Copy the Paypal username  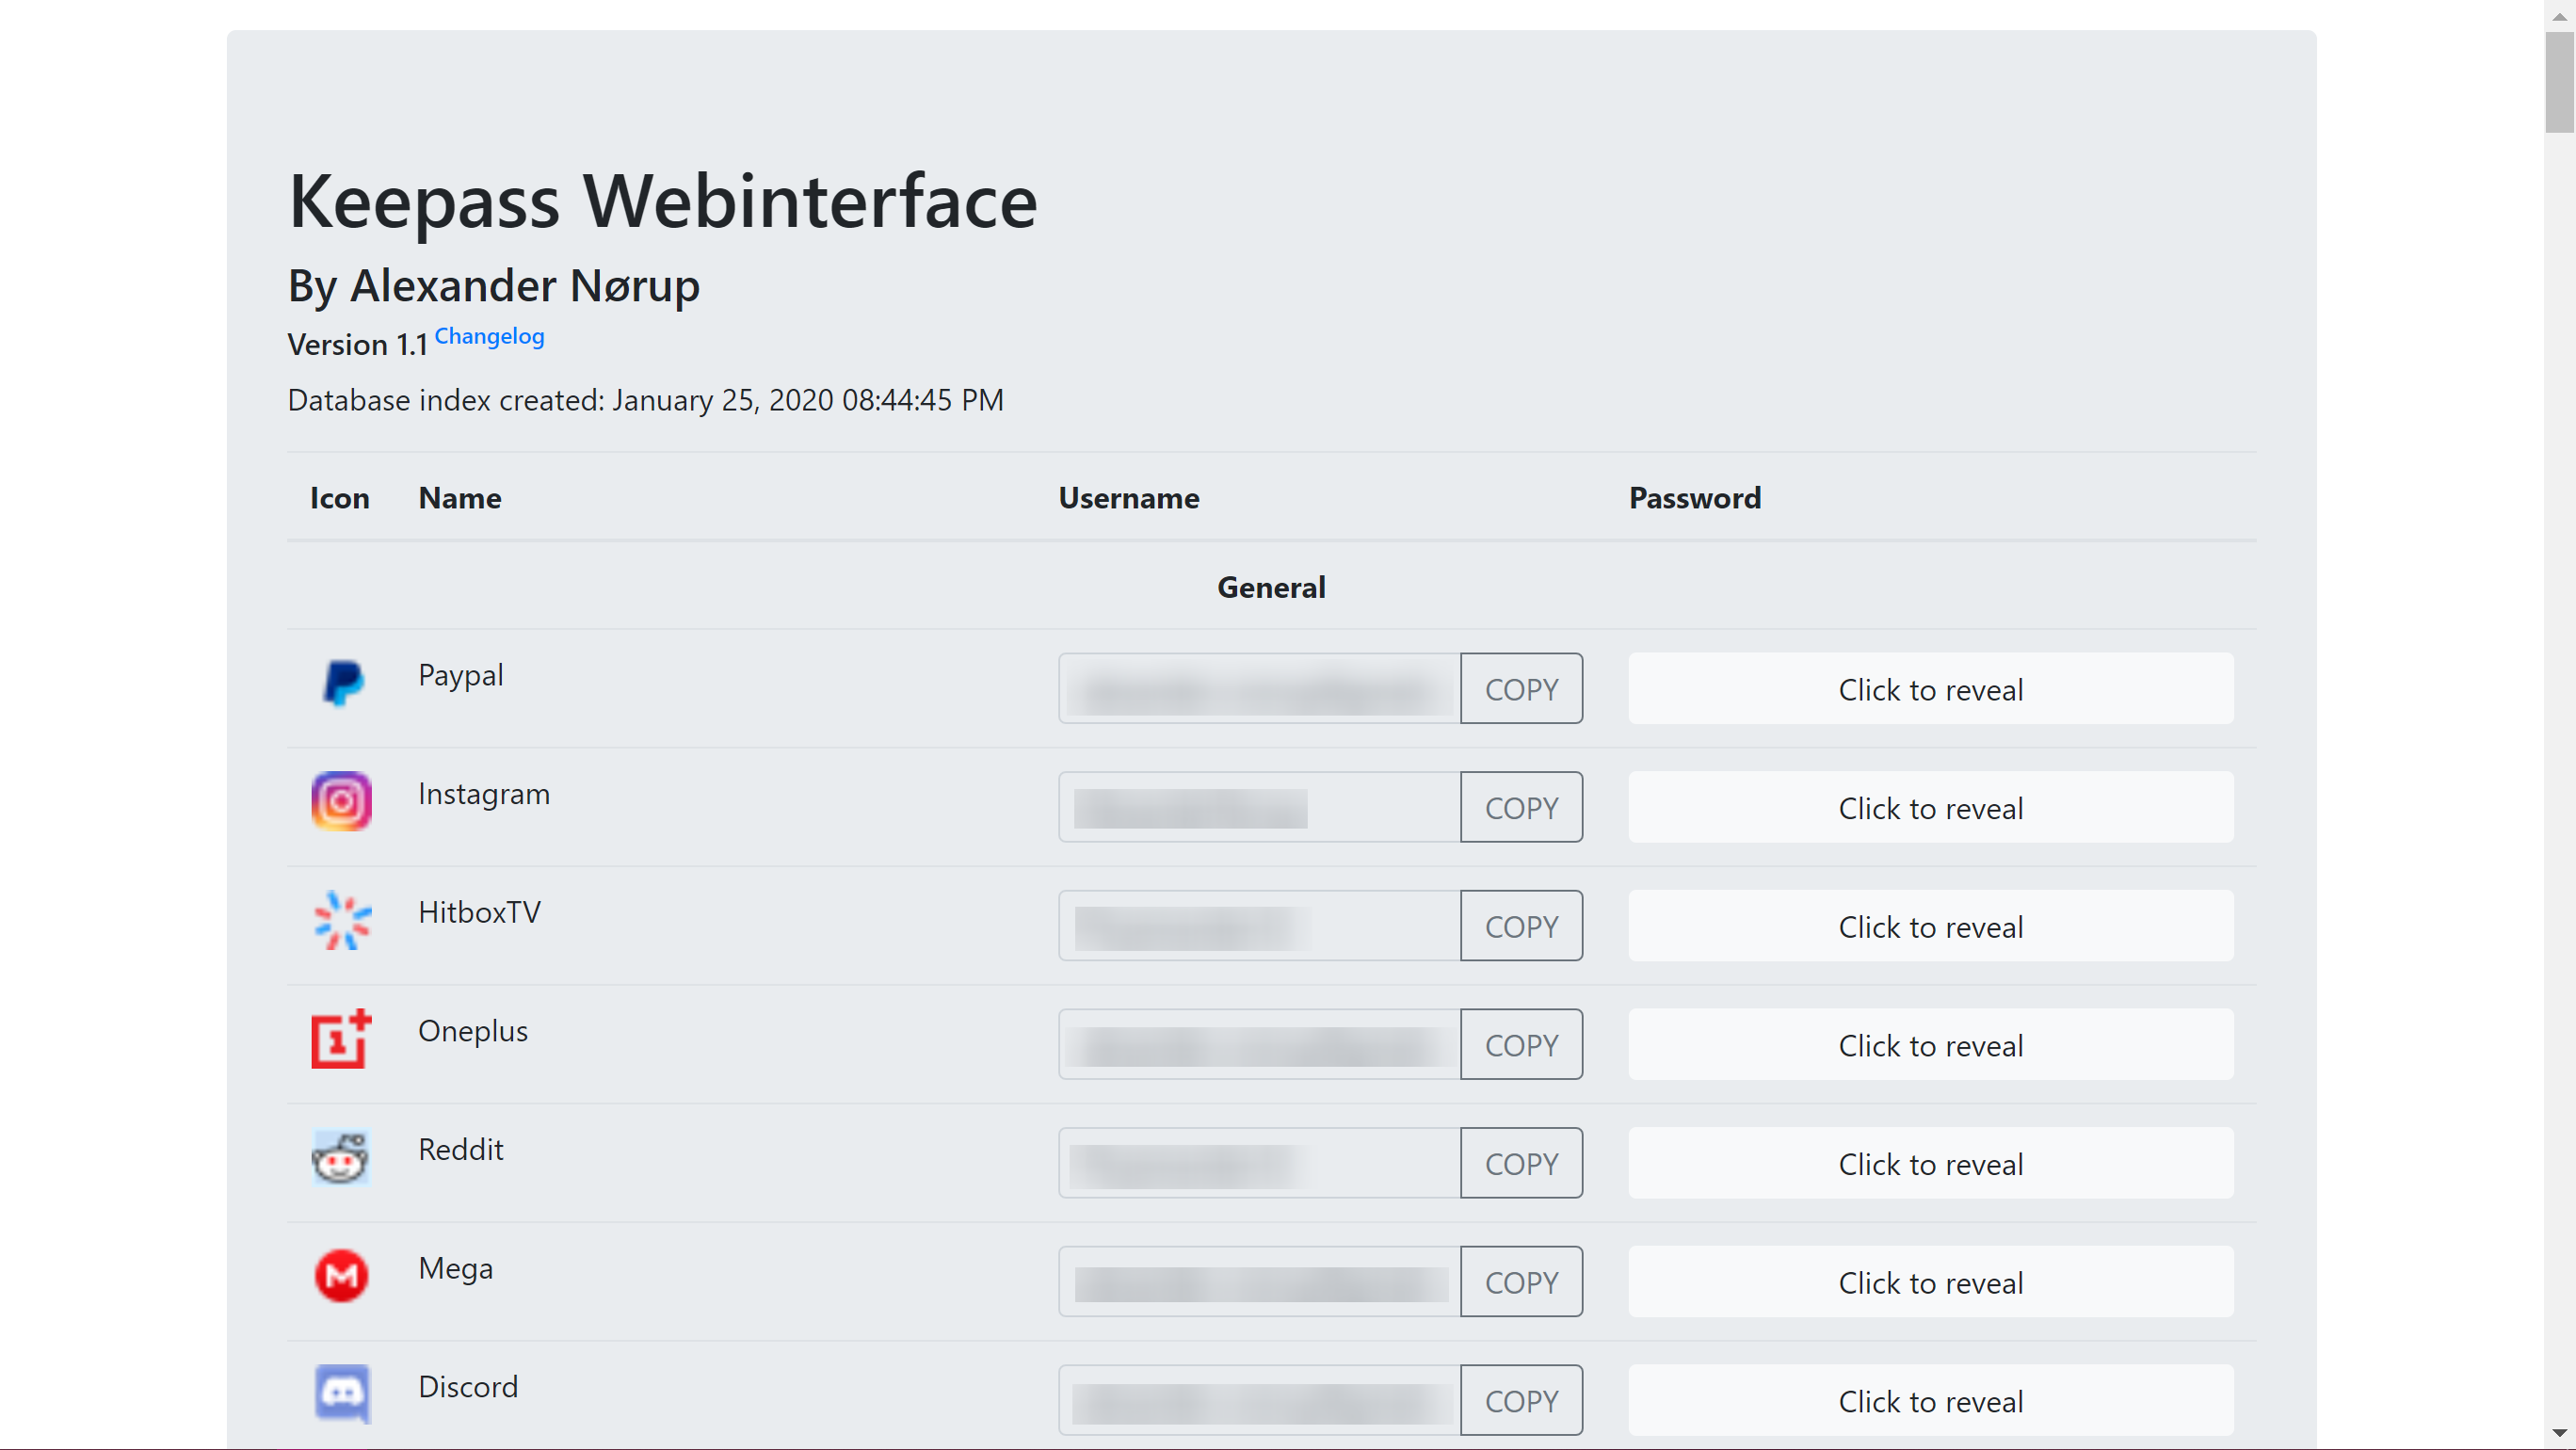[x=1520, y=689]
